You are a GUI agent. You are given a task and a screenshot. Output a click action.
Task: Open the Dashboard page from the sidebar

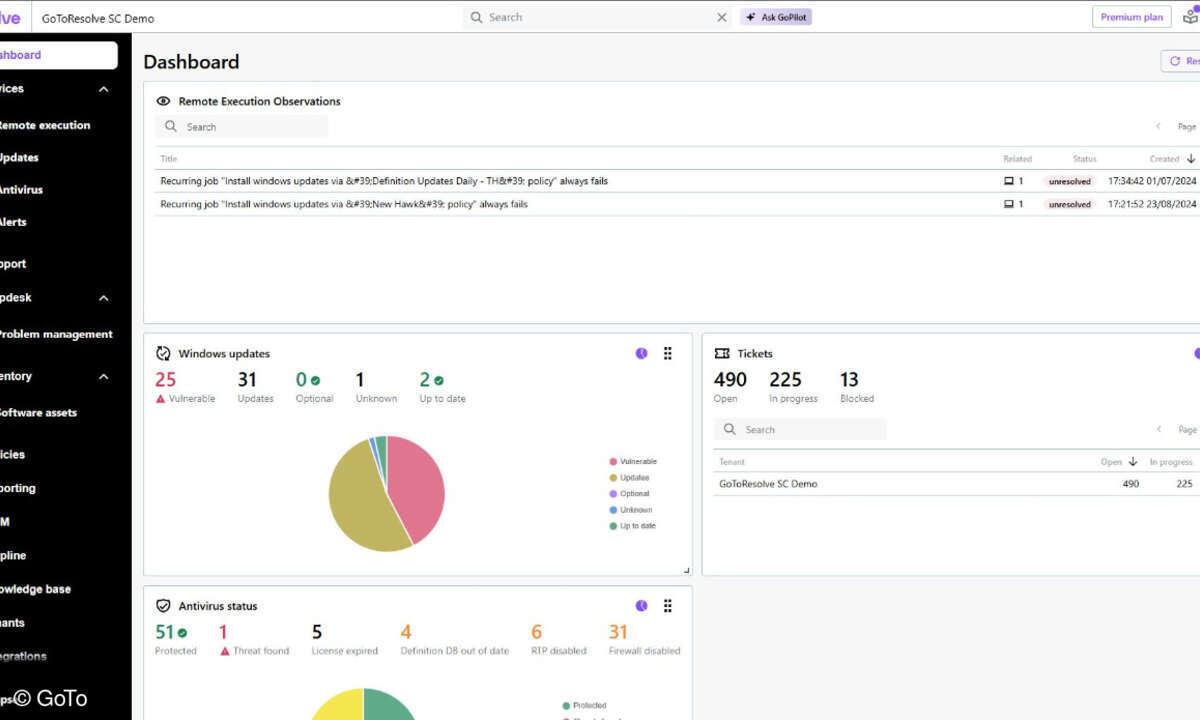click(58, 55)
